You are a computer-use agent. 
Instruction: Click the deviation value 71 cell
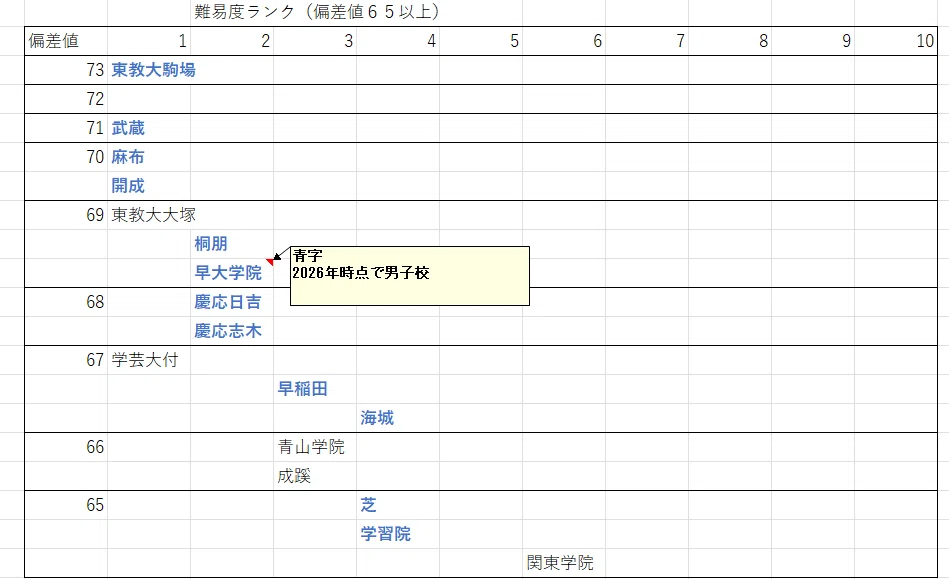coord(66,128)
